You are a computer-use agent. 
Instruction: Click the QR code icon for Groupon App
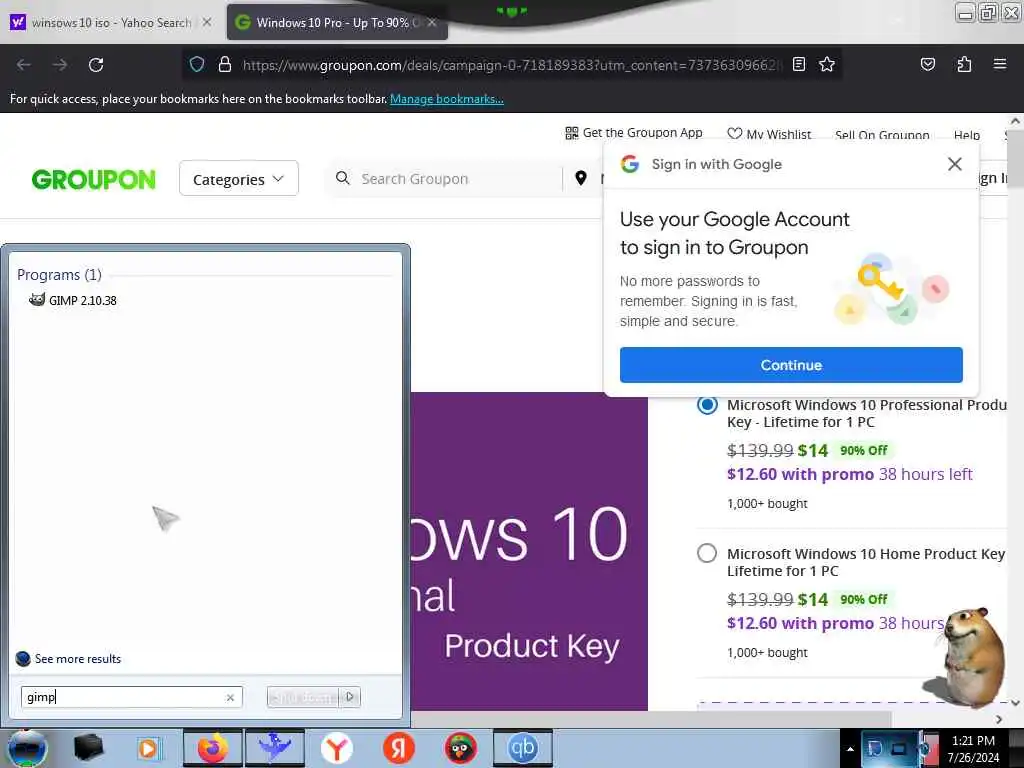tap(571, 133)
